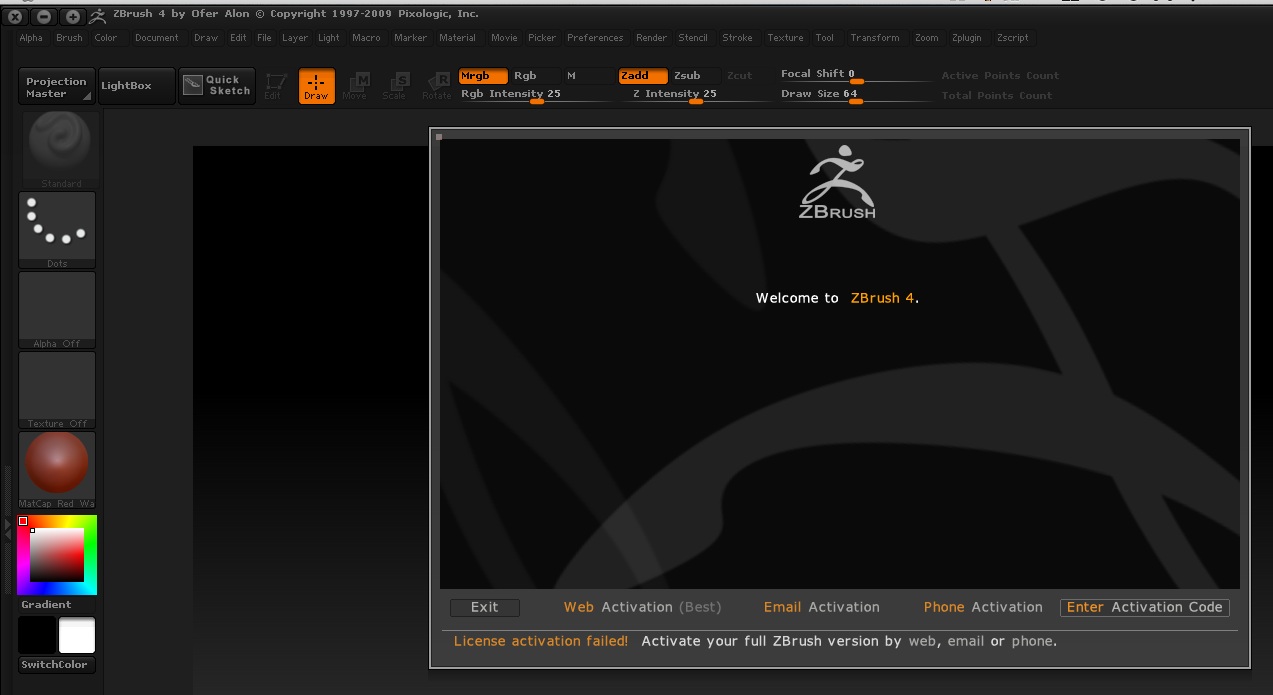
Task: Adjust the Z Intensity slider
Action: coord(696,95)
